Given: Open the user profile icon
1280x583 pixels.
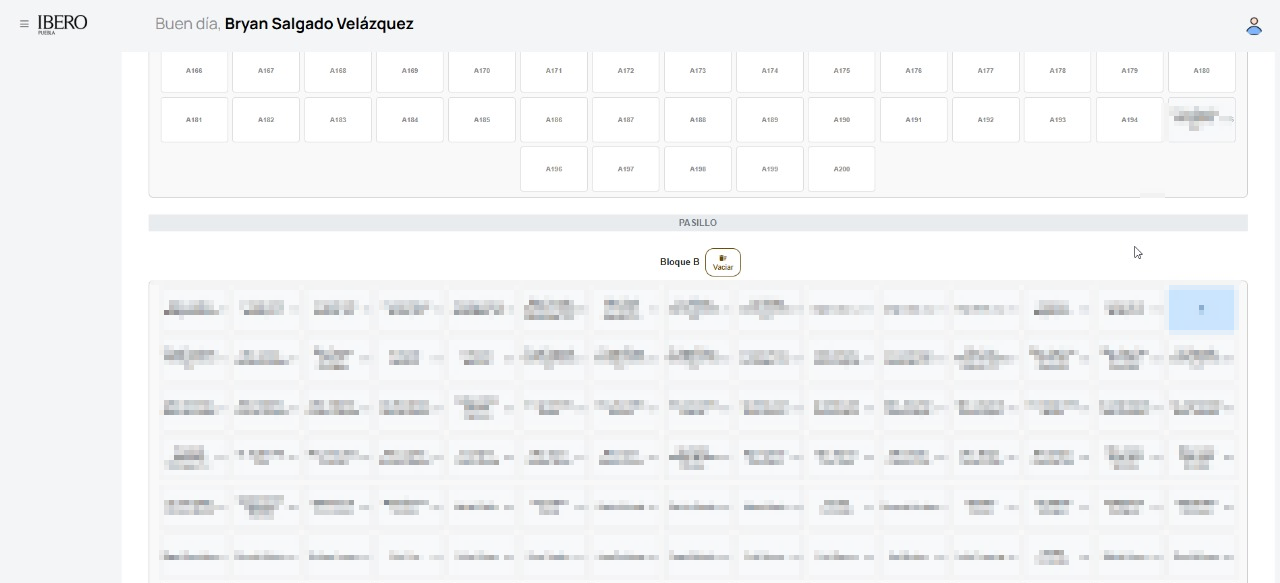Looking at the screenshot, I should point(1253,26).
